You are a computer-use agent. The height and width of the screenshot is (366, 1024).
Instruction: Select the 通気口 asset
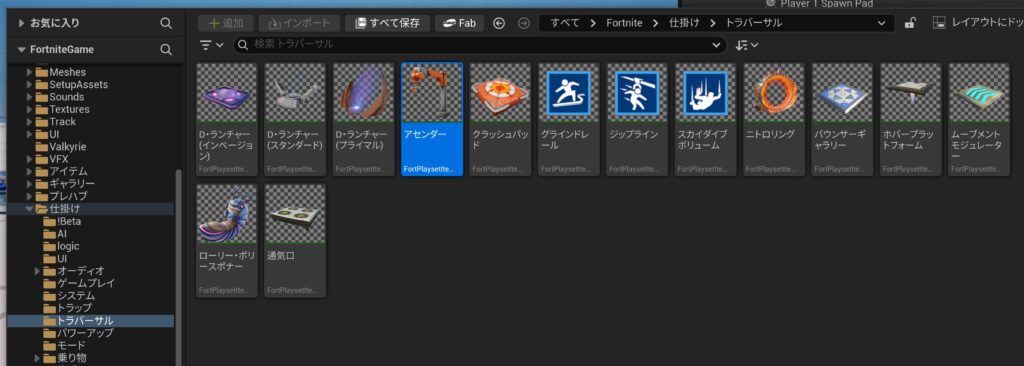tap(295, 241)
